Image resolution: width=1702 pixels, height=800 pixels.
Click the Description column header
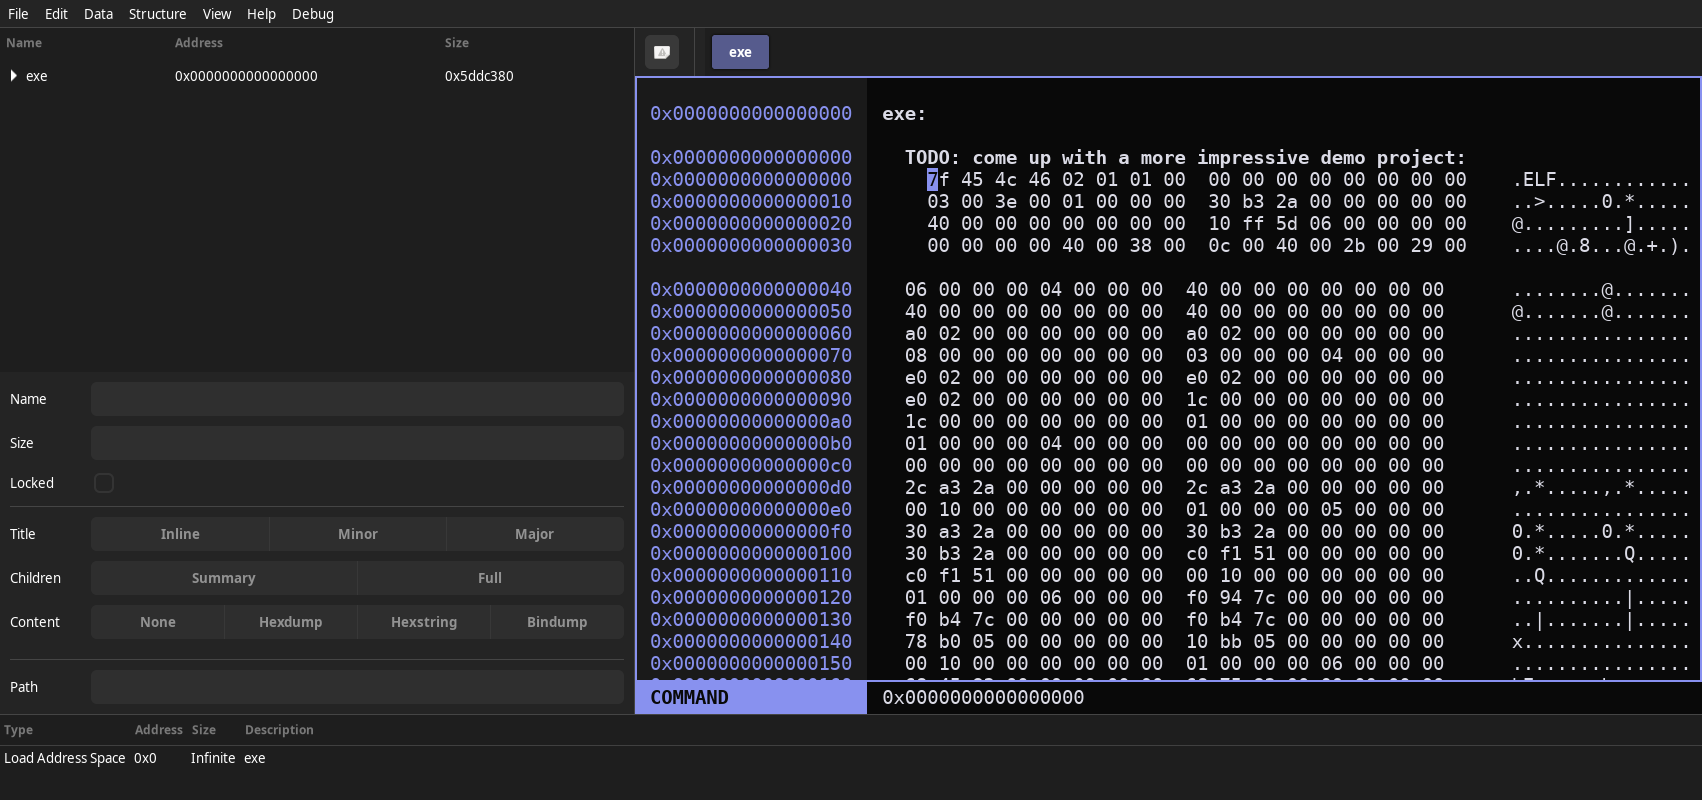[279, 730]
